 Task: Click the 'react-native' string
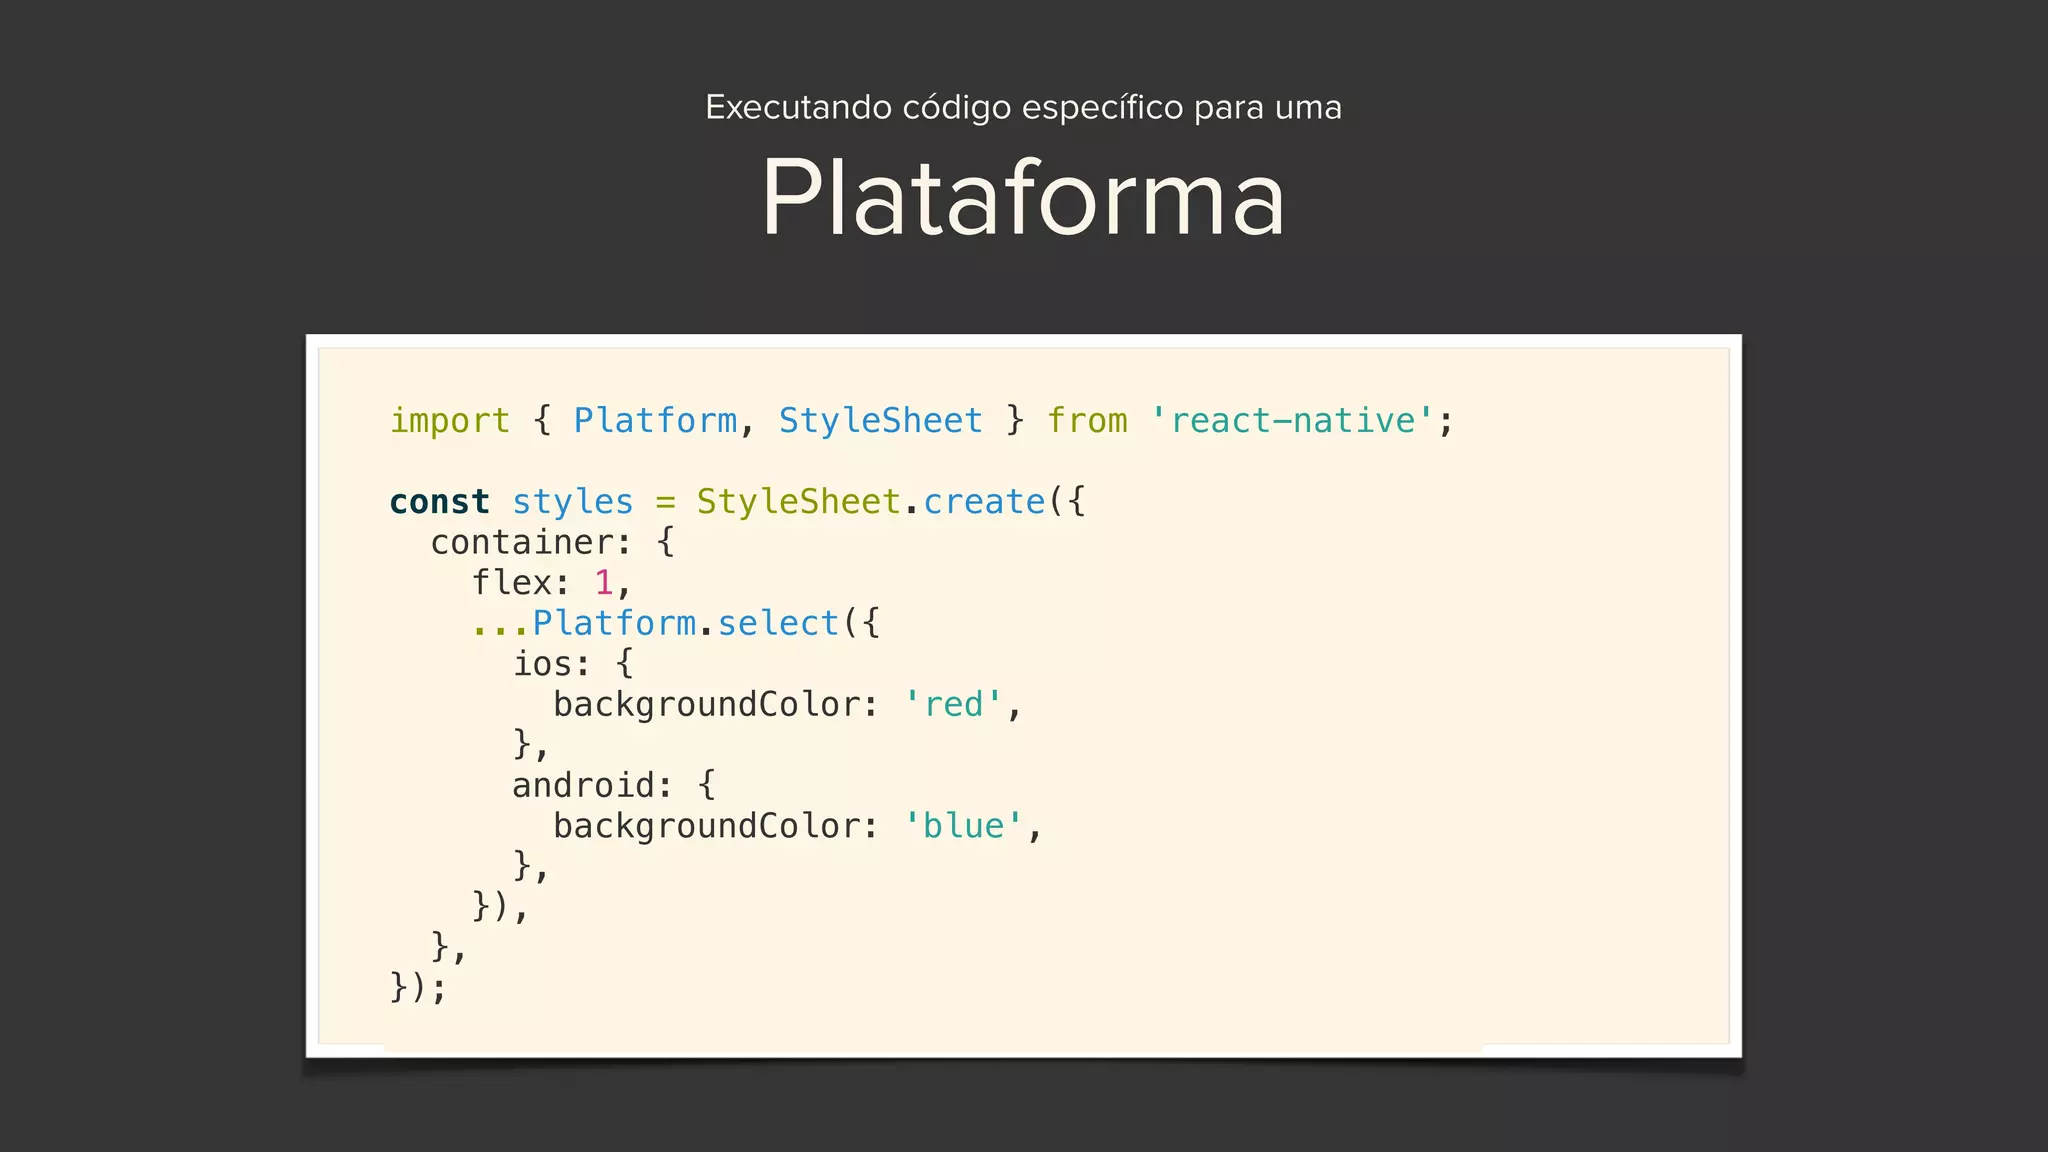pos(1293,421)
